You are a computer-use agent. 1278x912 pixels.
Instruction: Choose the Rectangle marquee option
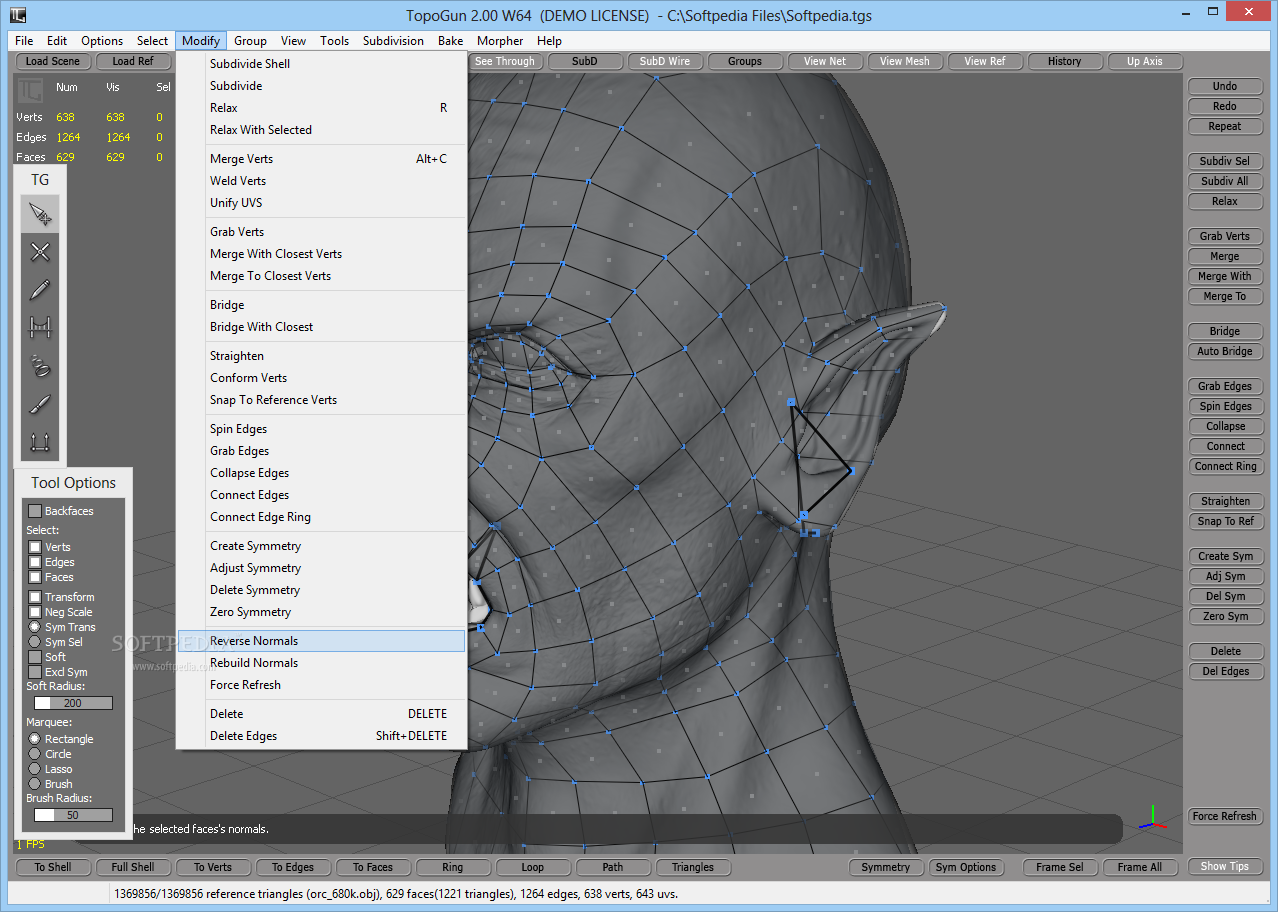click(35, 739)
